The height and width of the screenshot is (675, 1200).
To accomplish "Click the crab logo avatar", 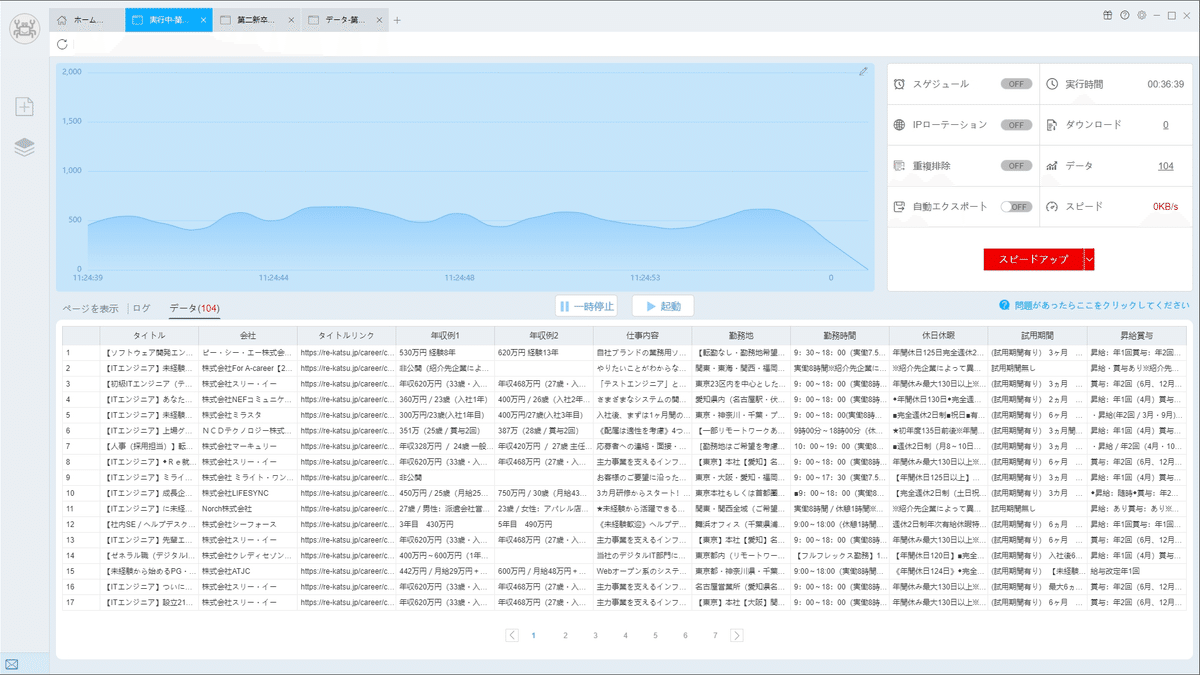I will click(x=24, y=27).
